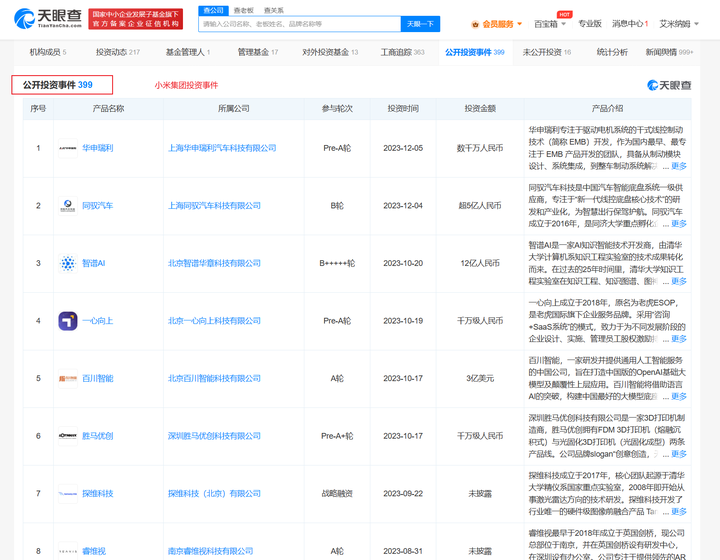The height and width of the screenshot is (560, 720).
Task: Open the 睿维视 product link
Action: point(94,551)
